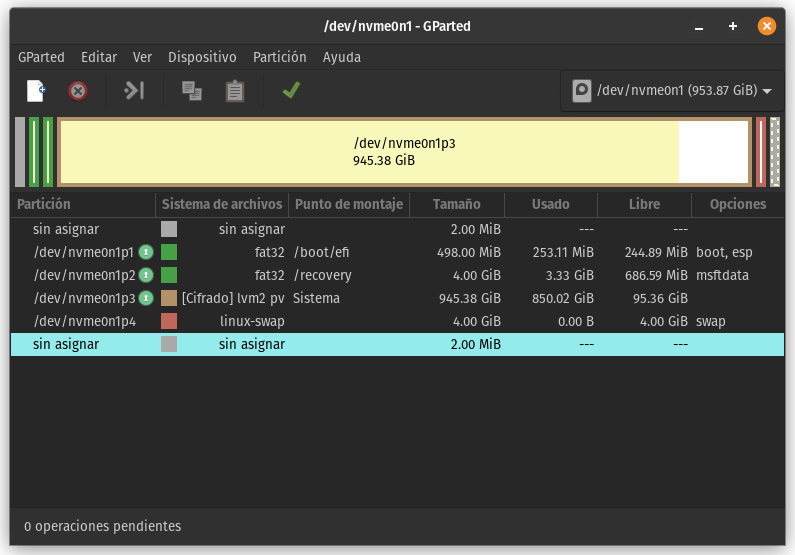Sort by Libre column header
795x555 pixels.
tap(644, 204)
